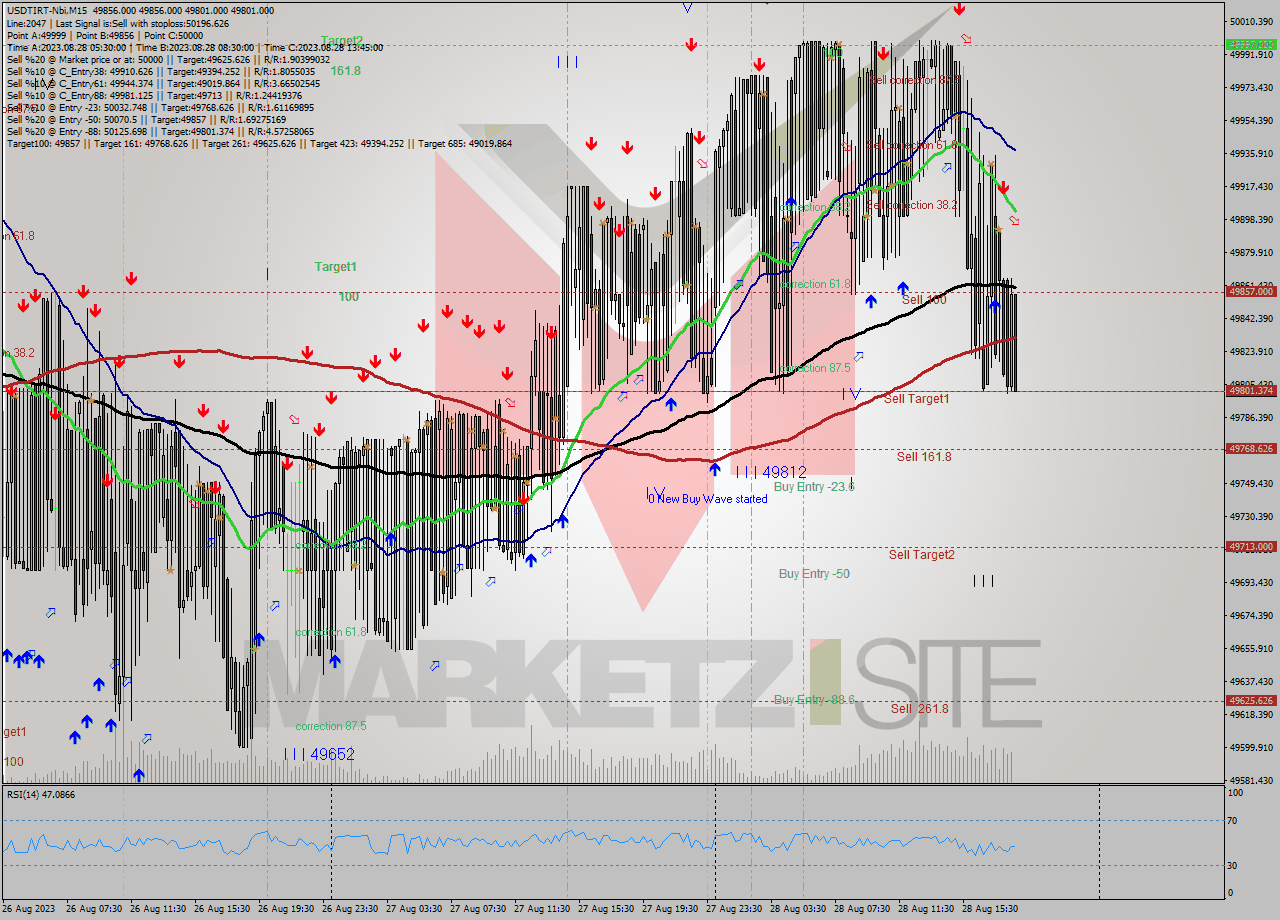Click the green price tag at the top of the price axis

point(1251,44)
